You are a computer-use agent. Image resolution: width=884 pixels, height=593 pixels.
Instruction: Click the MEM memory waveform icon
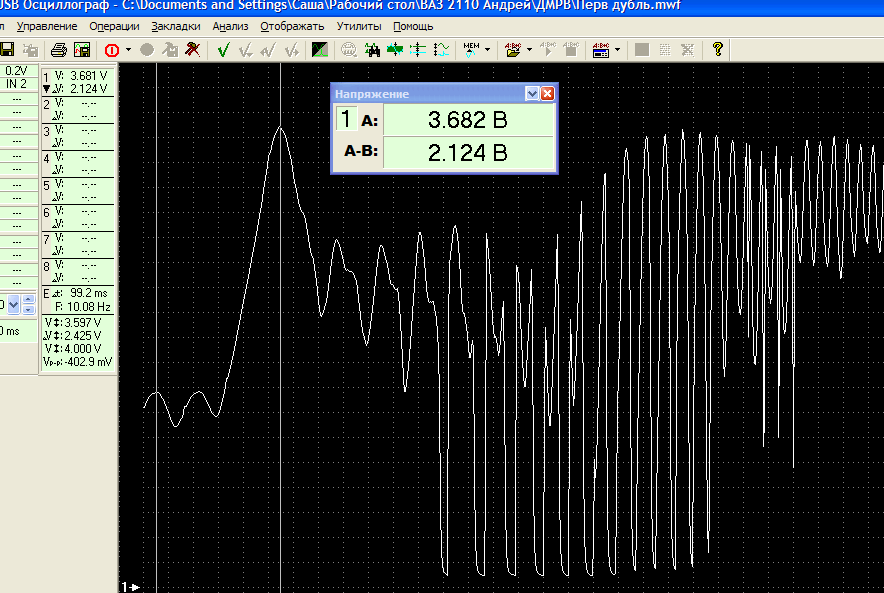click(471, 50)
